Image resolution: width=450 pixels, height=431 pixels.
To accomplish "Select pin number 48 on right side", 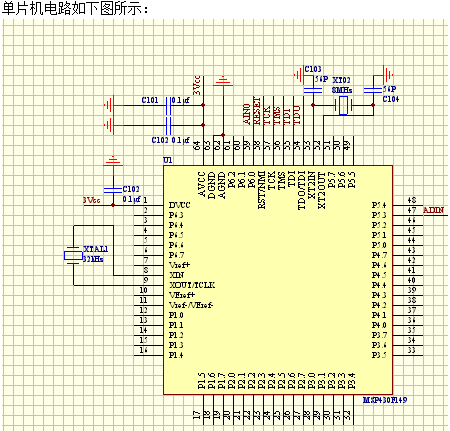I will tap(412, 200).
